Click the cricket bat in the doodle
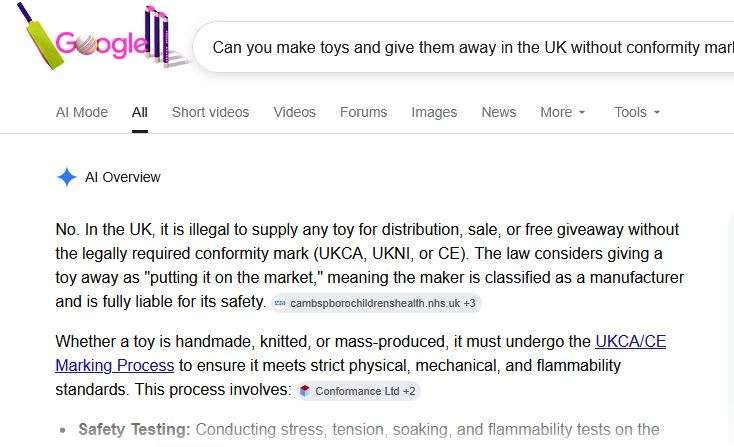 click(41, 37)
